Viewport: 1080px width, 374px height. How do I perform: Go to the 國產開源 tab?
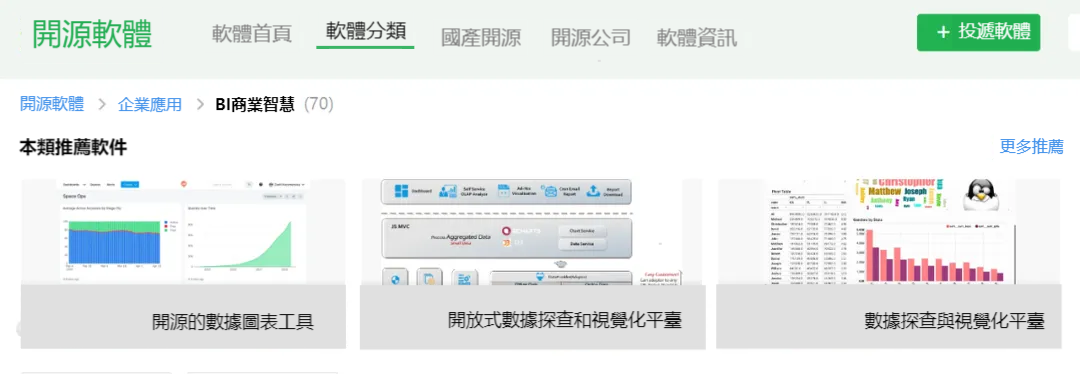point(481,37)
